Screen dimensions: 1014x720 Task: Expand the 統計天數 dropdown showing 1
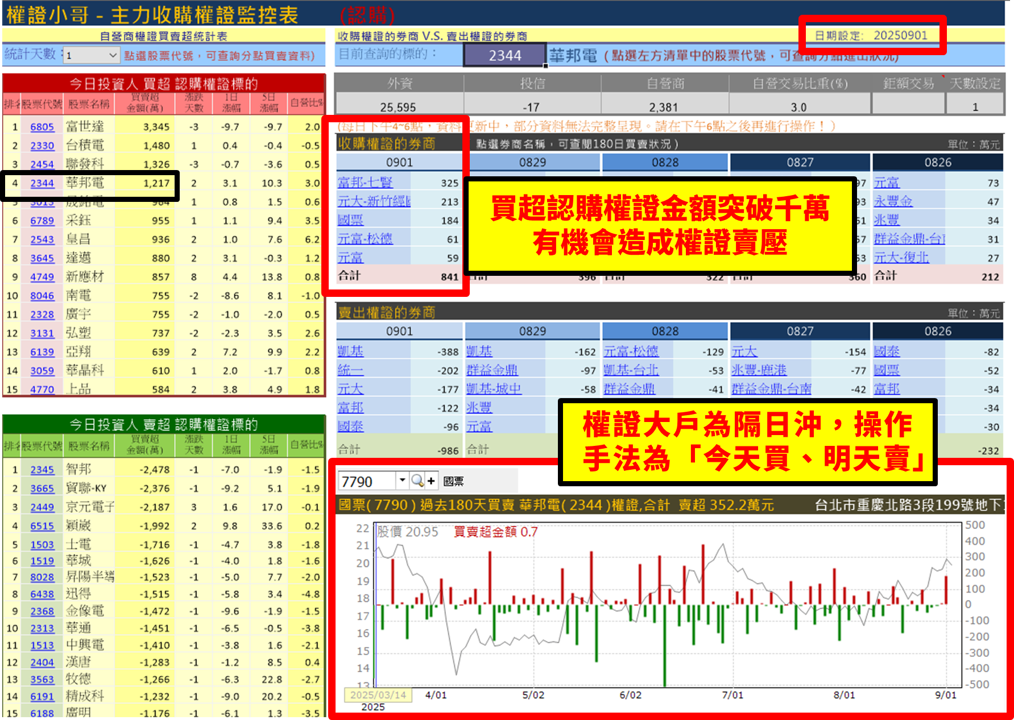(91, 56)
